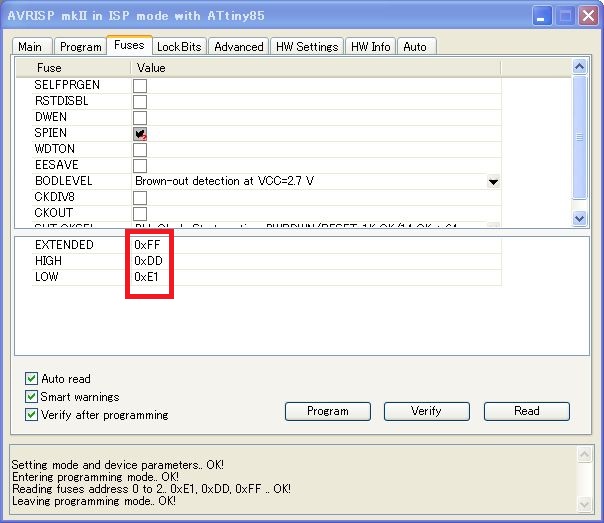This screenshot has height=523, width=604.
Task: Edit the HIGH fuse value 0xDD
Action: (x=148, y=261)
